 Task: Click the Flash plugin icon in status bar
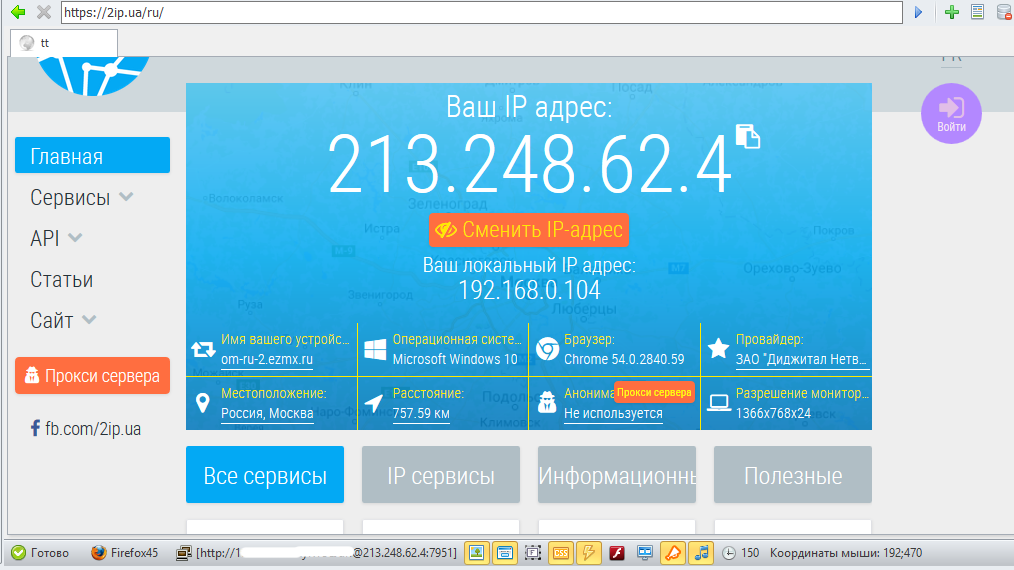click(x=618, y=552)
